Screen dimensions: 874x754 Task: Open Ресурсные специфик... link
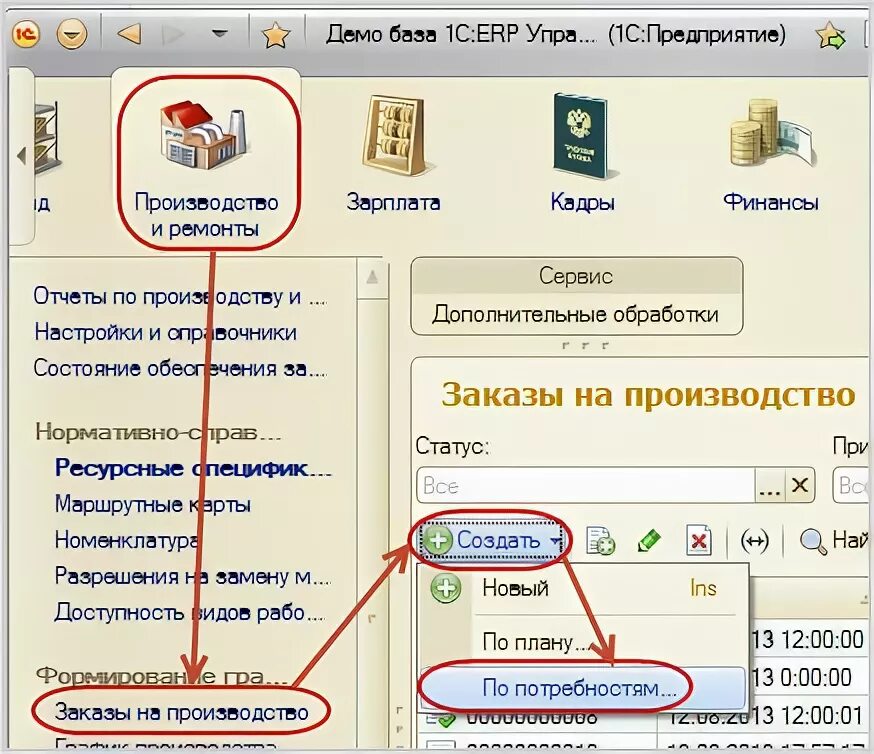[193, 469]
